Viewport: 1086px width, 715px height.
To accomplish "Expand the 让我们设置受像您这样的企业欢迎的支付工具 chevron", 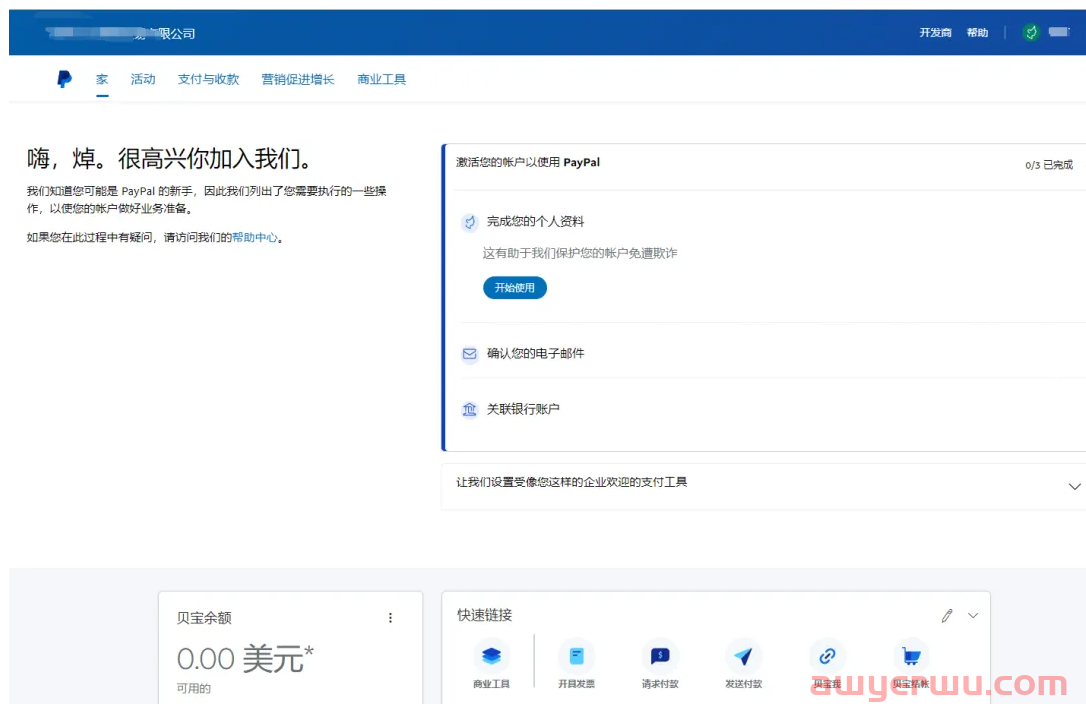I will point(1074,486).
